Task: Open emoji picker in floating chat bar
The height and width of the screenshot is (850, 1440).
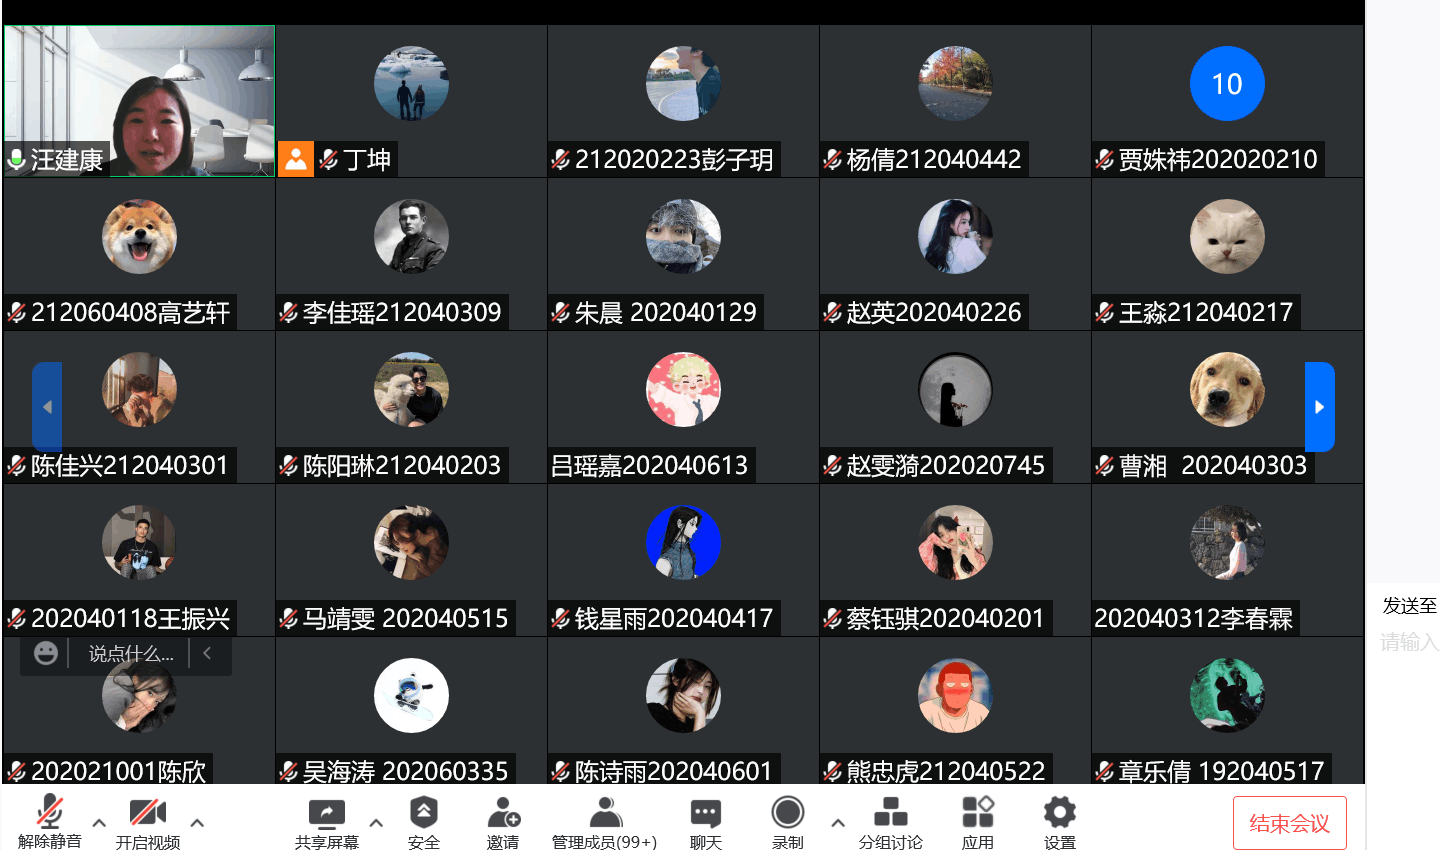Action: coord(46,654)
